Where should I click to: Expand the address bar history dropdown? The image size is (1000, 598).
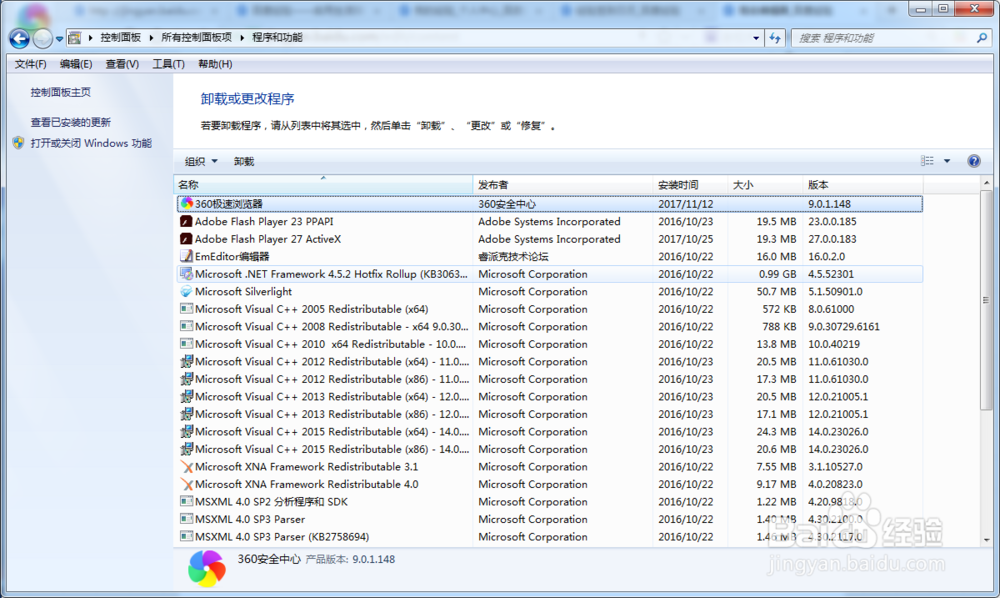756,38
